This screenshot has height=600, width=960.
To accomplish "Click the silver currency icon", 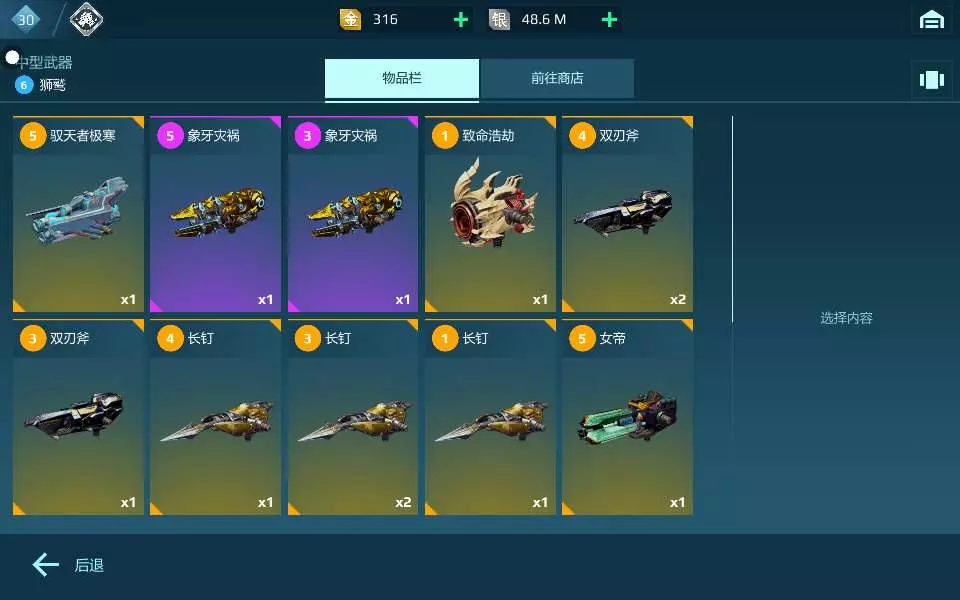I will pyautogui.click(x=499, y=20).
